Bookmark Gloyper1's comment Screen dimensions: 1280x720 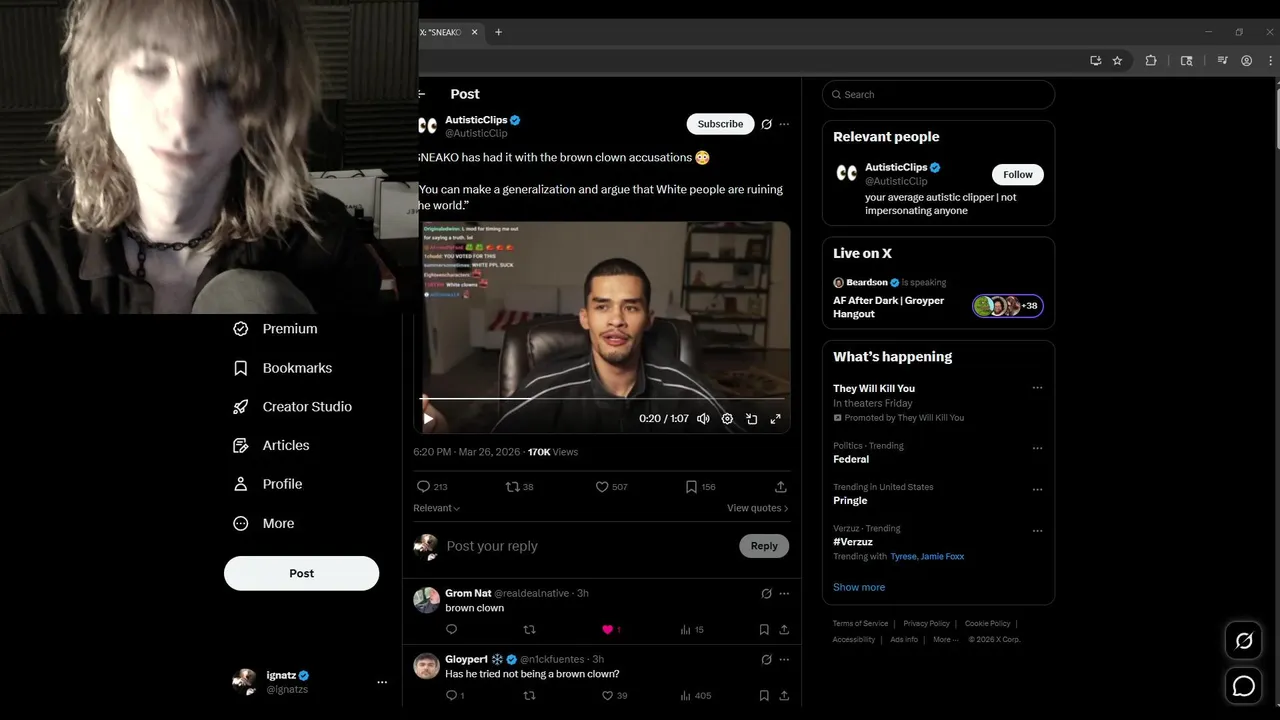coord(764,695)
